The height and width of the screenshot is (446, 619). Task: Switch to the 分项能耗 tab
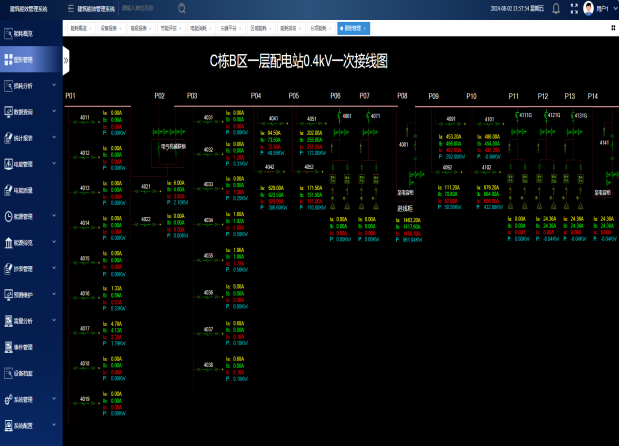pos(318,29)
